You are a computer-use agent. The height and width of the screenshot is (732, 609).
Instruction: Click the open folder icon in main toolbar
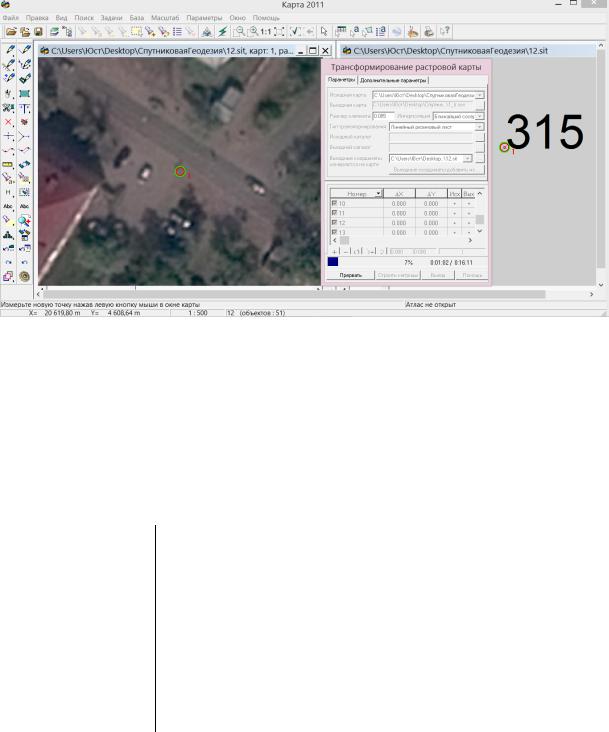click(x=11, y=32)
